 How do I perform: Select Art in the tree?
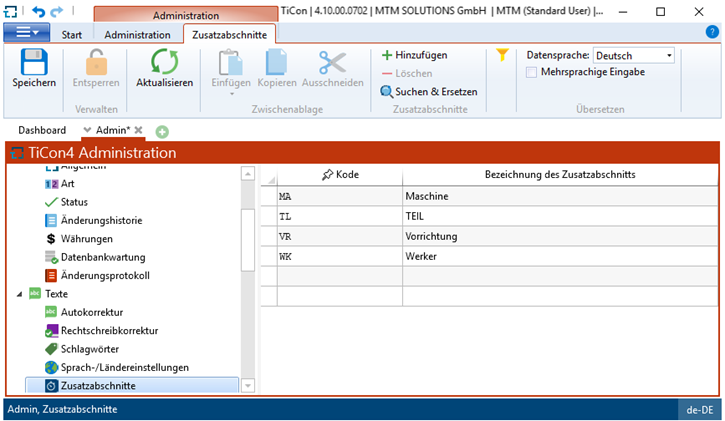pos(68,184)
